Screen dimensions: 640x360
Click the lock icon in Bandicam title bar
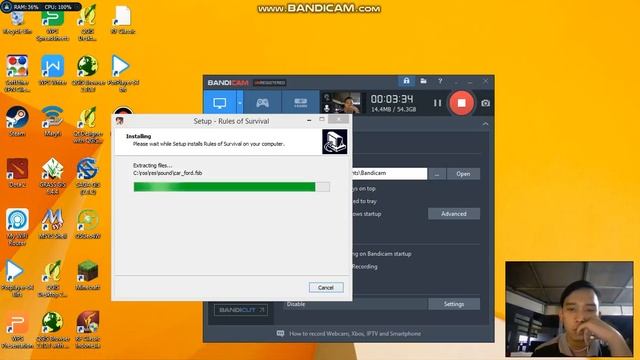click(x=407, y=81)
